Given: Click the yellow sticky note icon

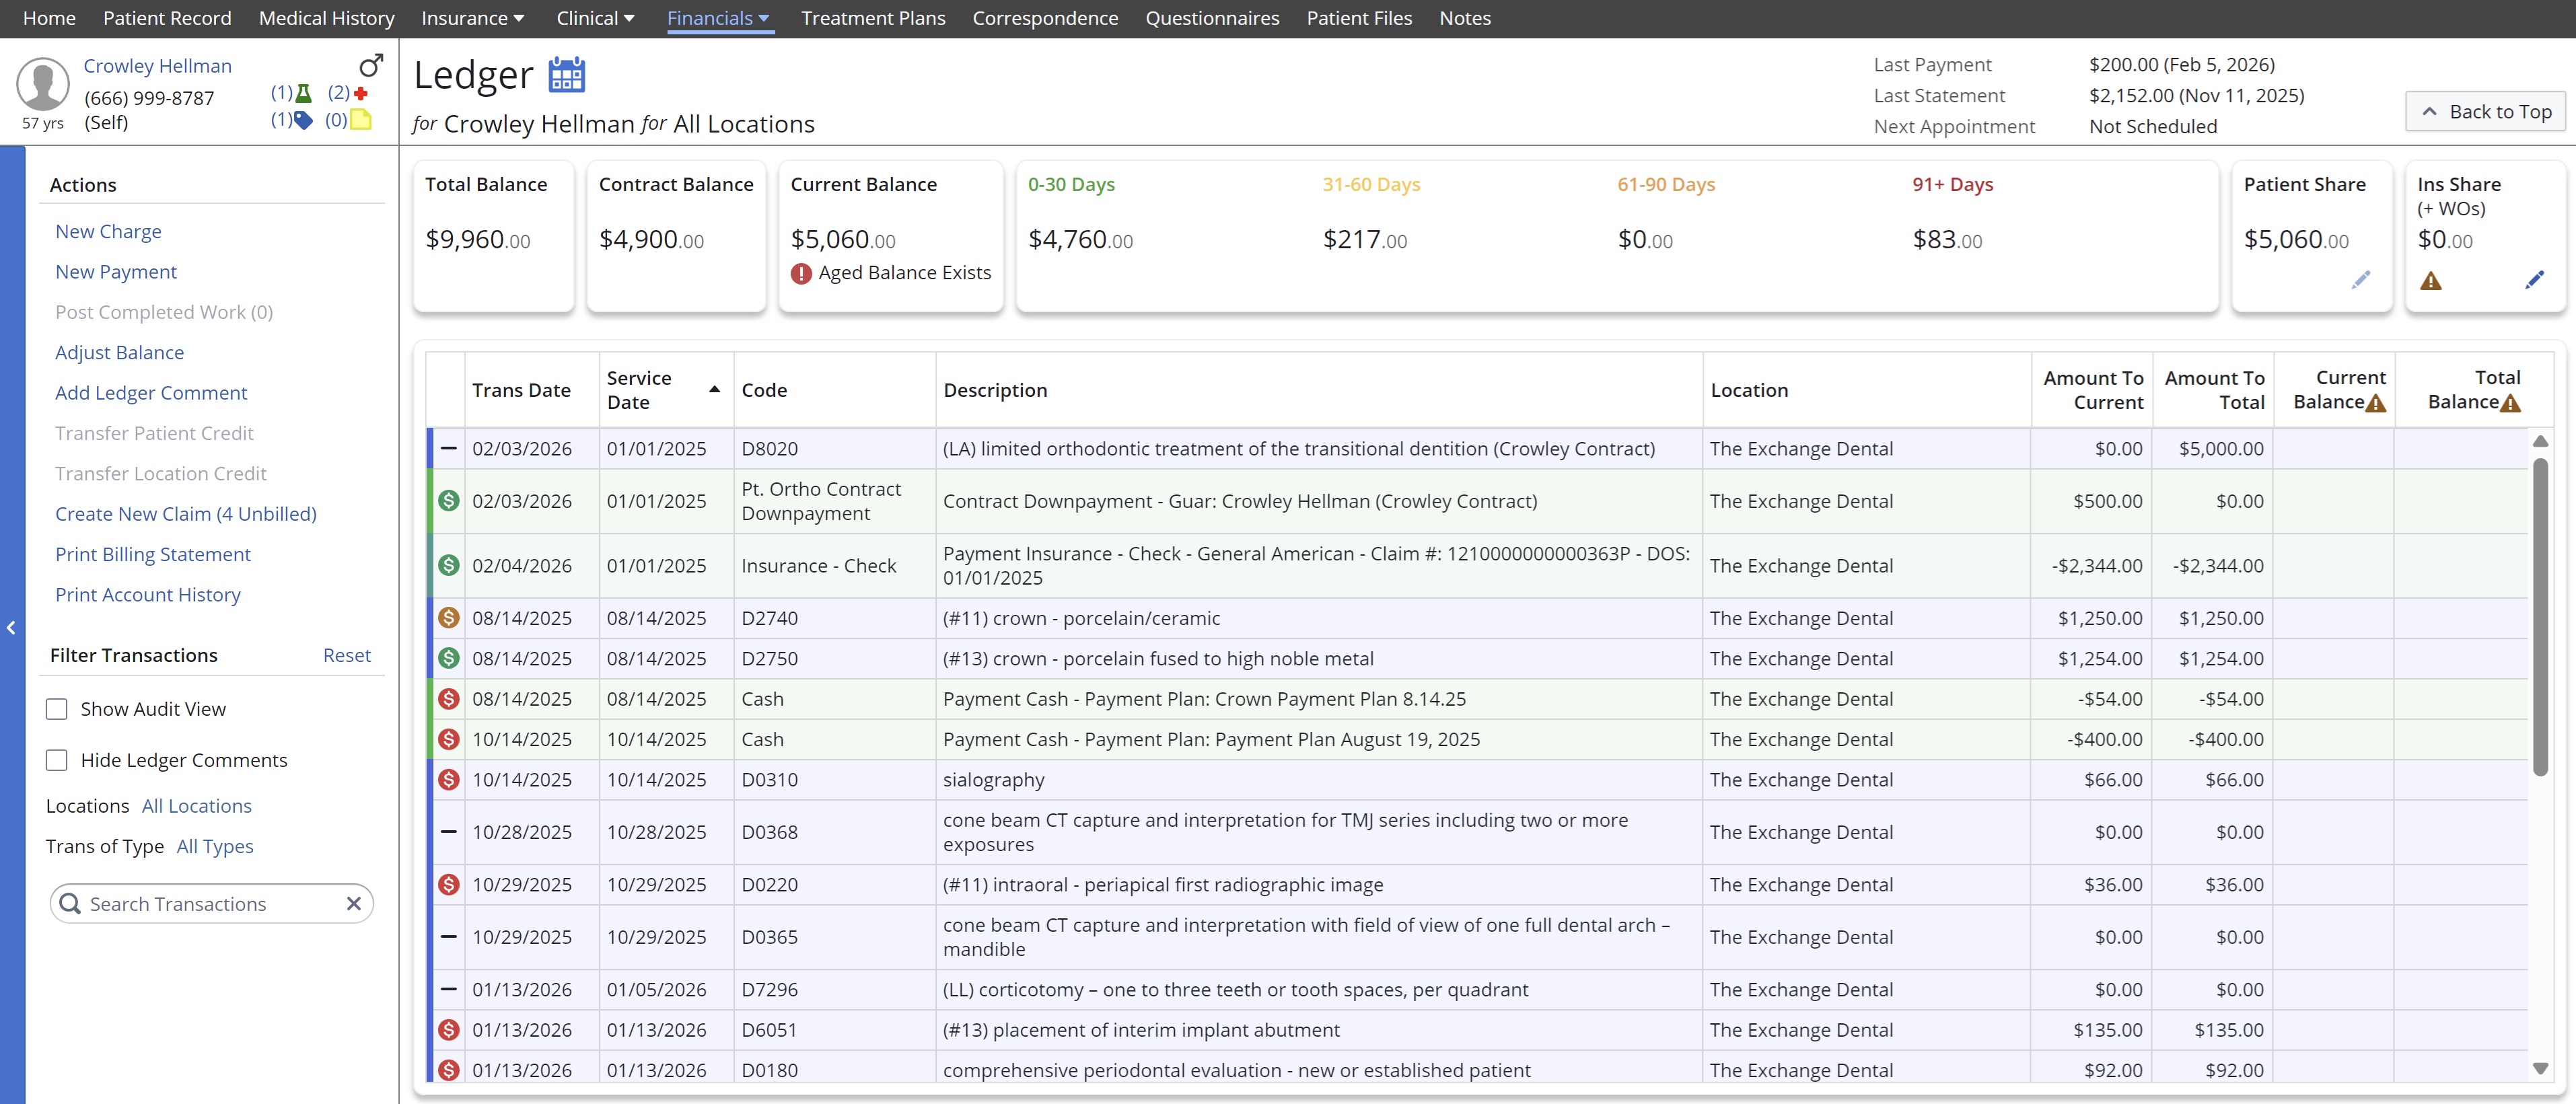Looking at the screenshot, I should click(361, 120).
